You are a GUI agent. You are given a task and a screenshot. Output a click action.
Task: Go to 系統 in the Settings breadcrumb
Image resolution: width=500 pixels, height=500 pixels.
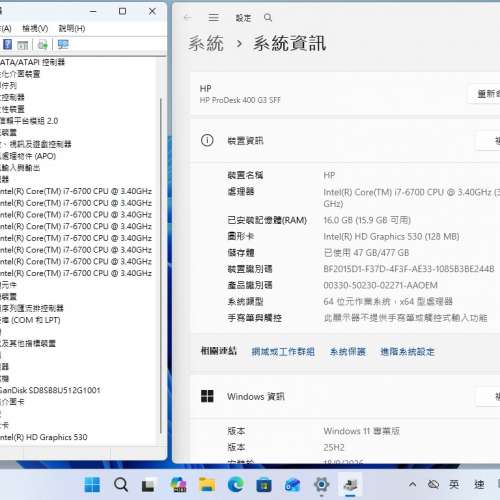[206, 43]
